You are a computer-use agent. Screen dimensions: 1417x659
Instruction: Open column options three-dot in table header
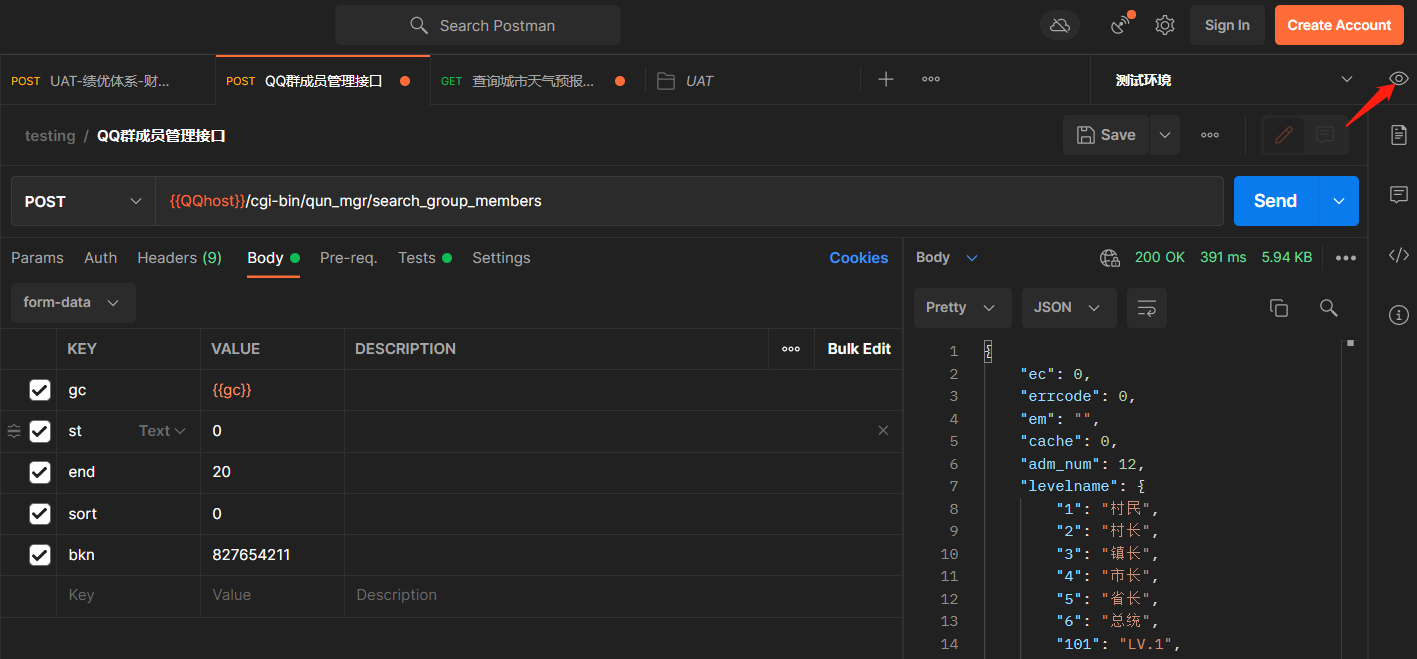tap(791, 349)
